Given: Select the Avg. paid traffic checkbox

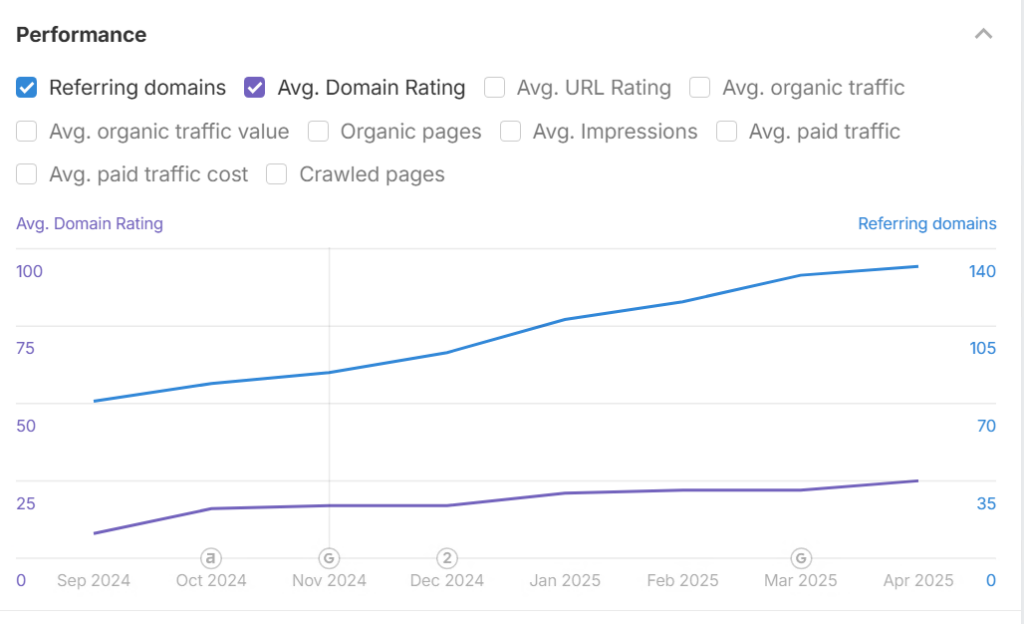Looking at the screenshot, I should pyautogui.click(x=726, y=131).
